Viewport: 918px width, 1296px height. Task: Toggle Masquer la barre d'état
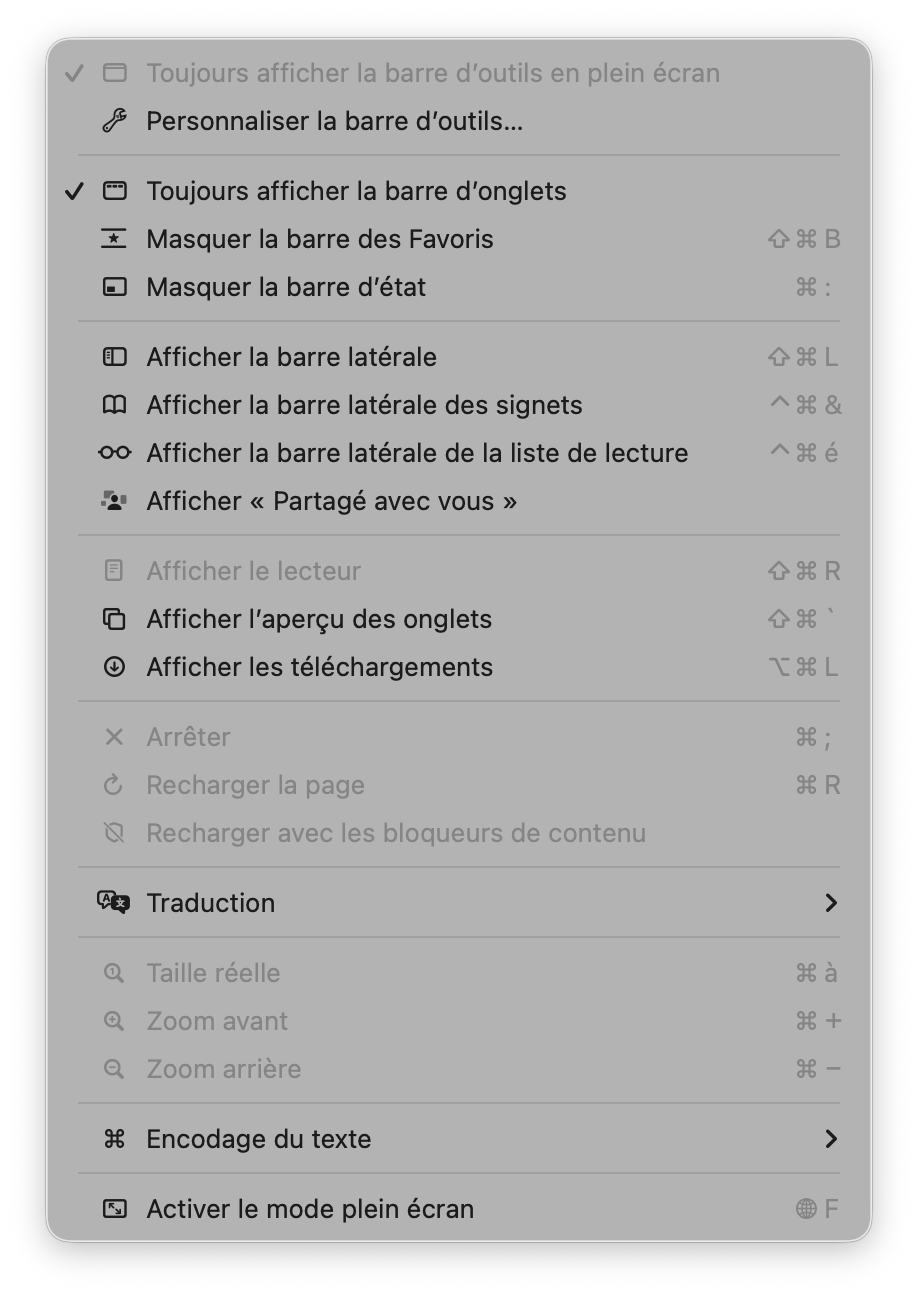pos(286,287)
